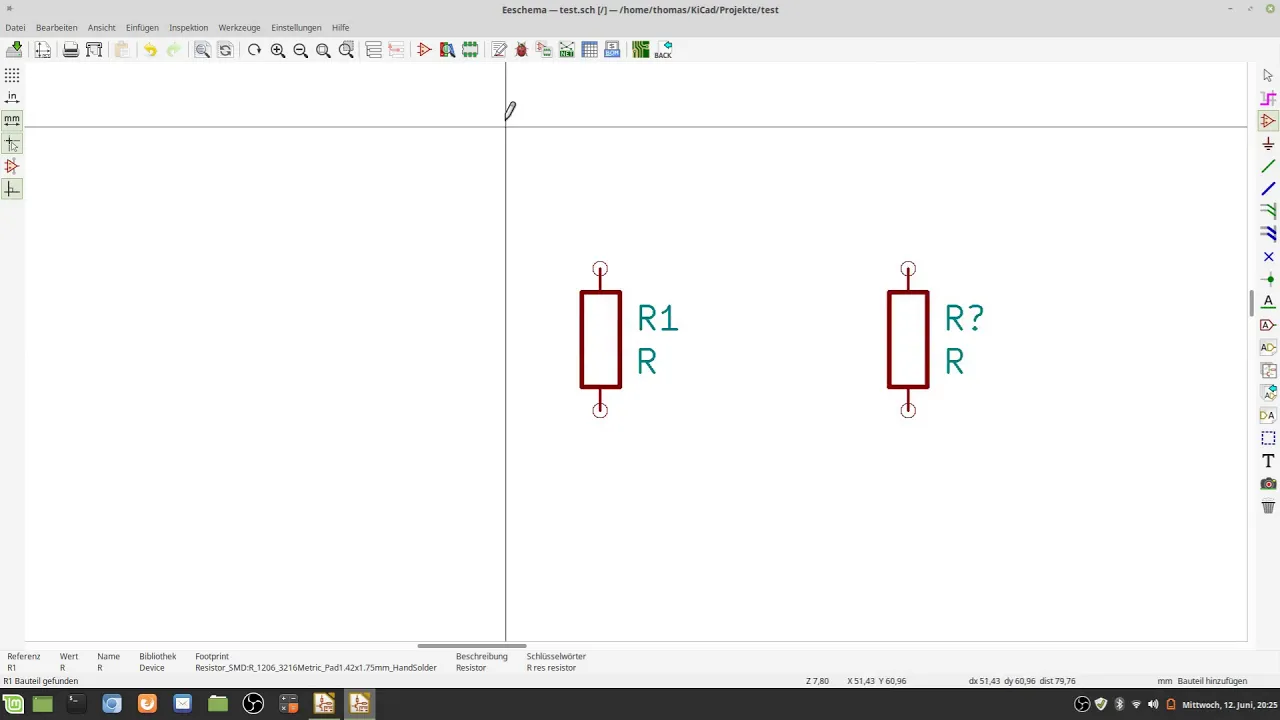Select the Place junction dot tool
The image size is (1280, 720).
[x=1268, y=279]
